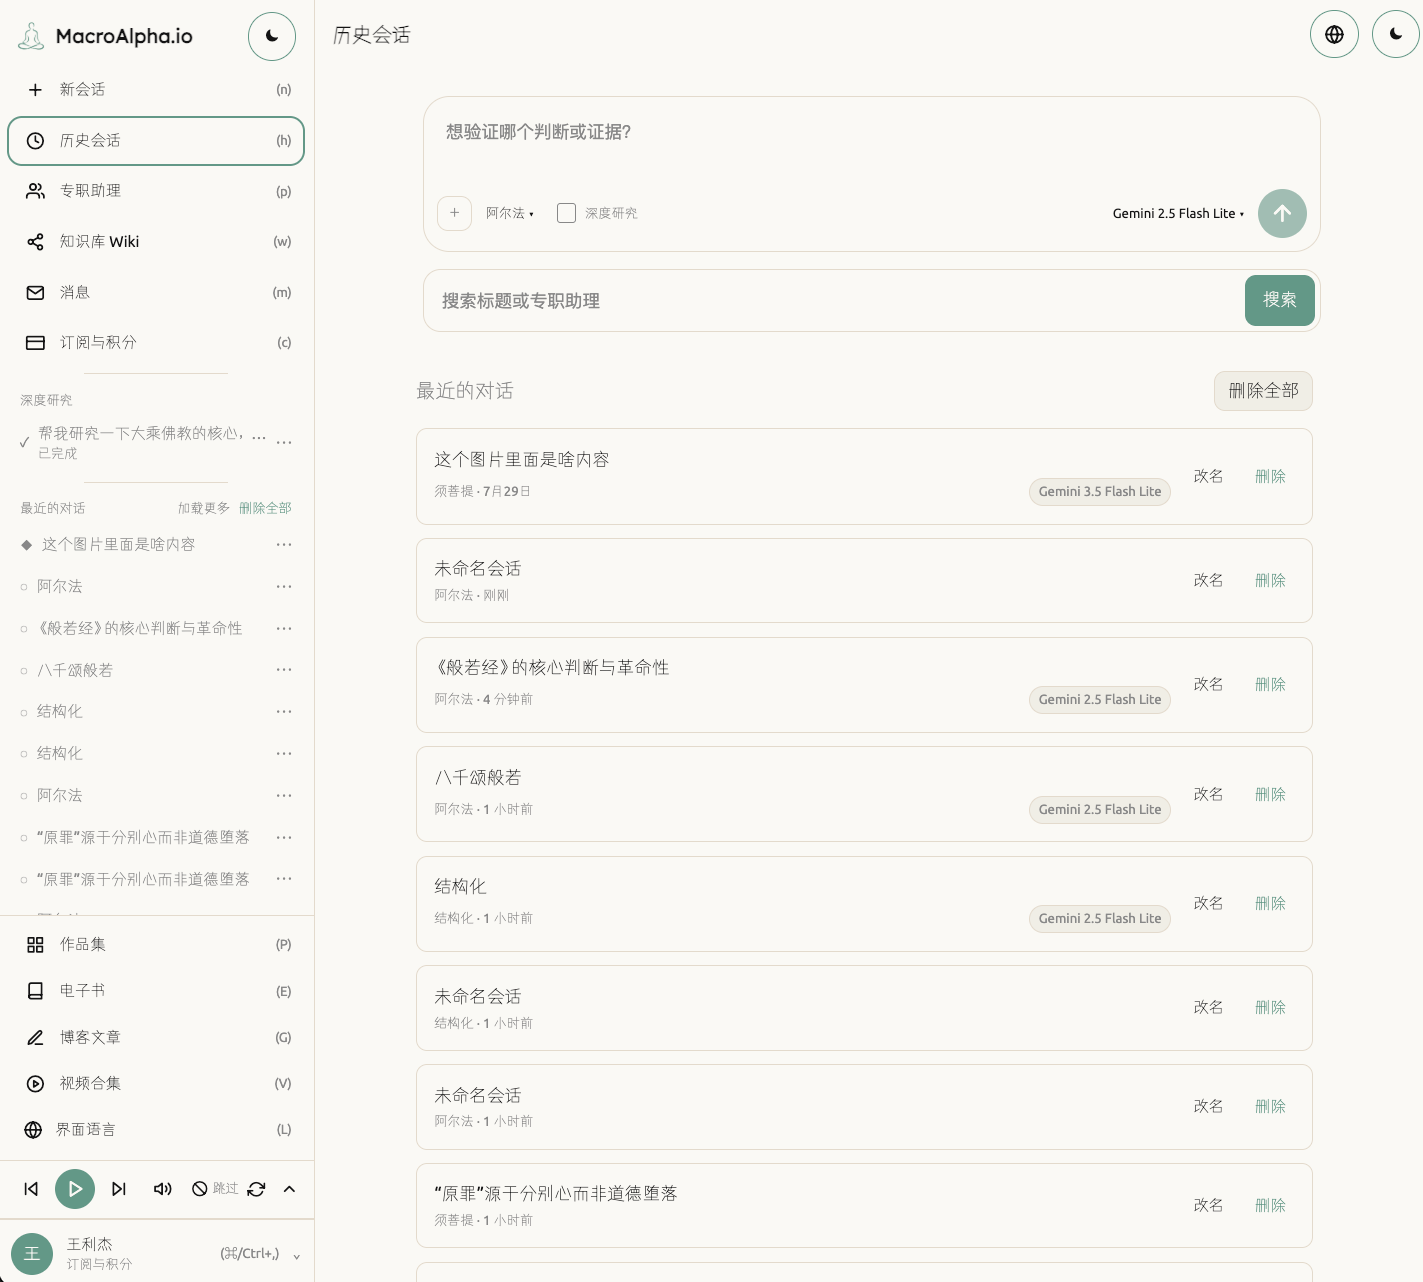Click the volume speaker icon

(162, 1189)
